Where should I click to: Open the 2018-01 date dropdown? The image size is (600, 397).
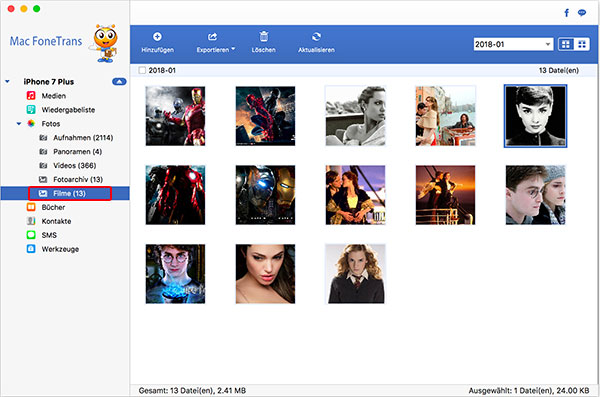[513, 44]
